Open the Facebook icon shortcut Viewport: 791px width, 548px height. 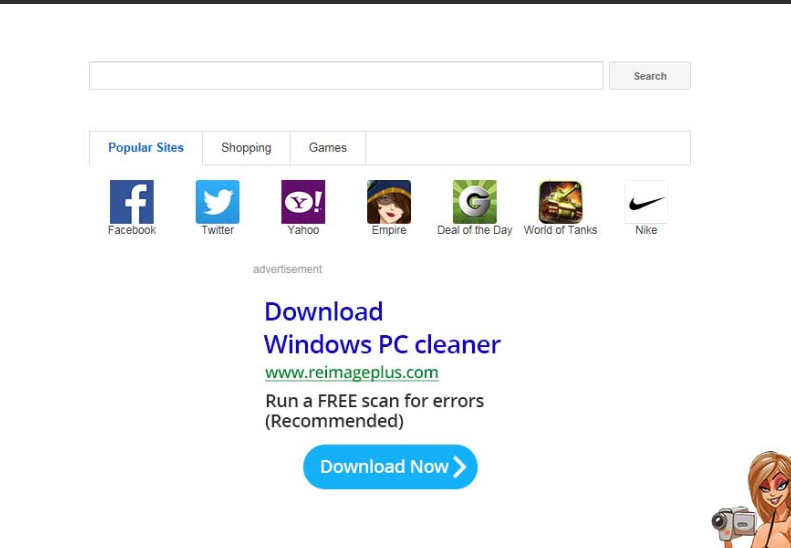(x=131, y=202)
